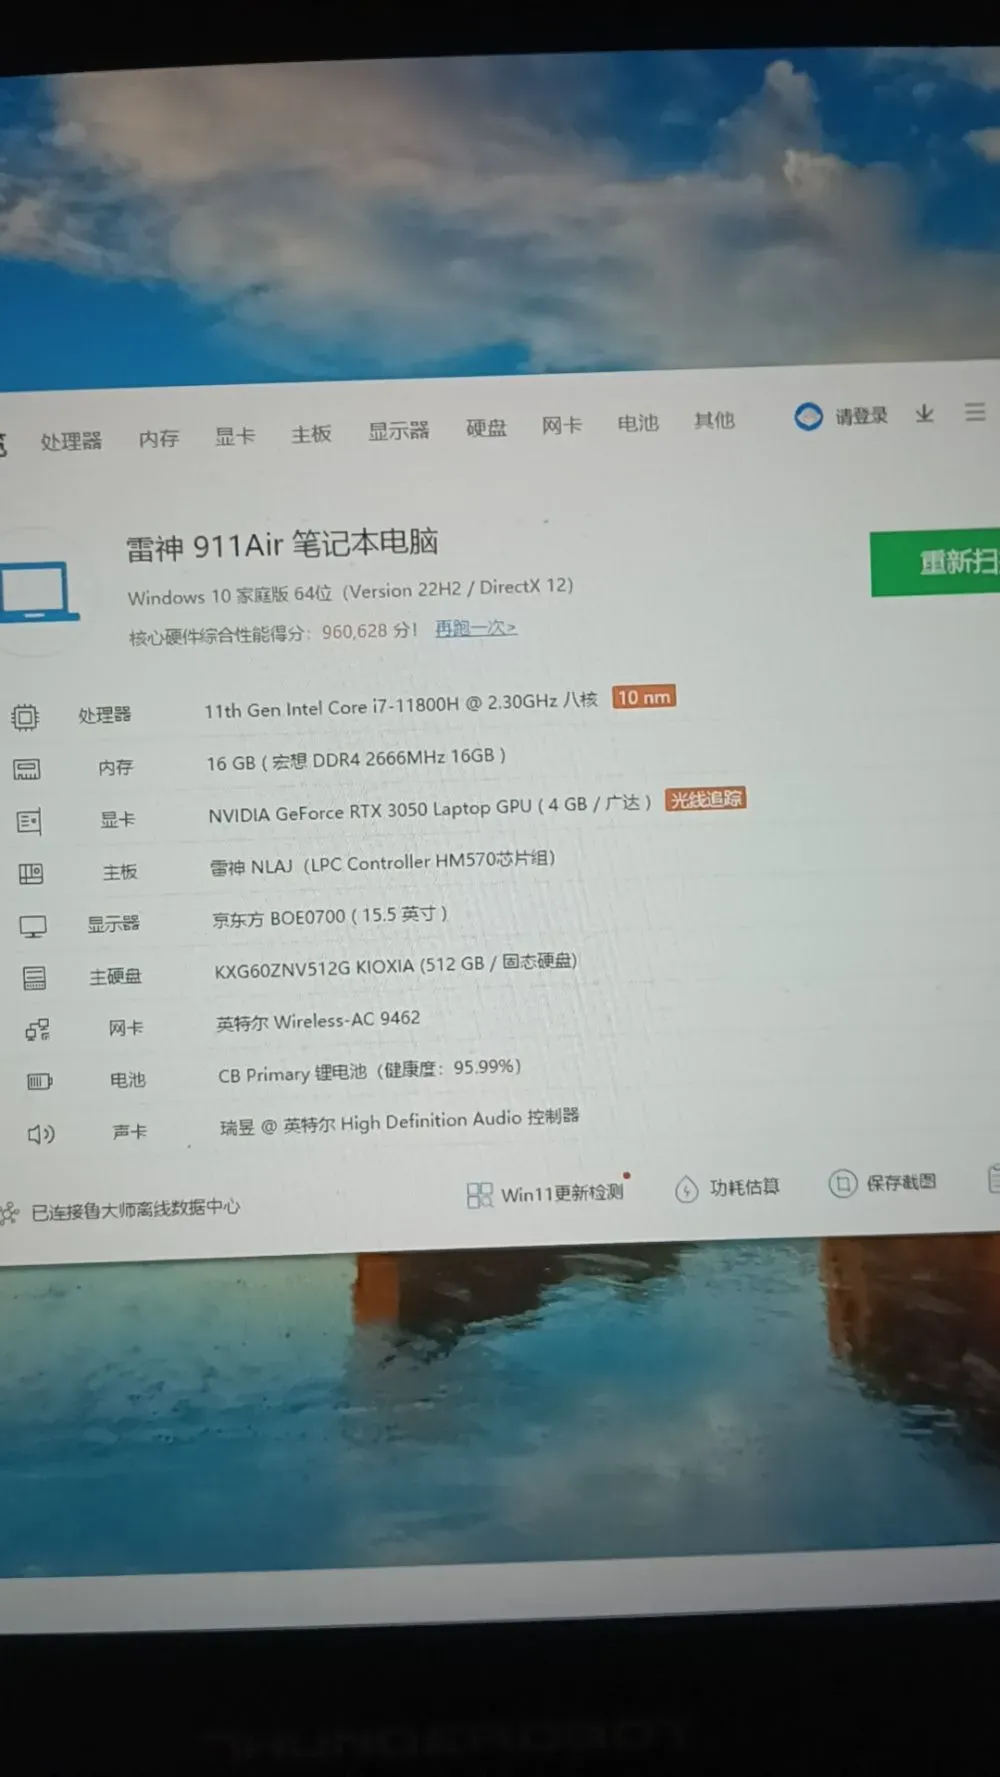Click the laptop computer icon
The height and width of the screenshot is (1777, 1000).
point(38,591)
